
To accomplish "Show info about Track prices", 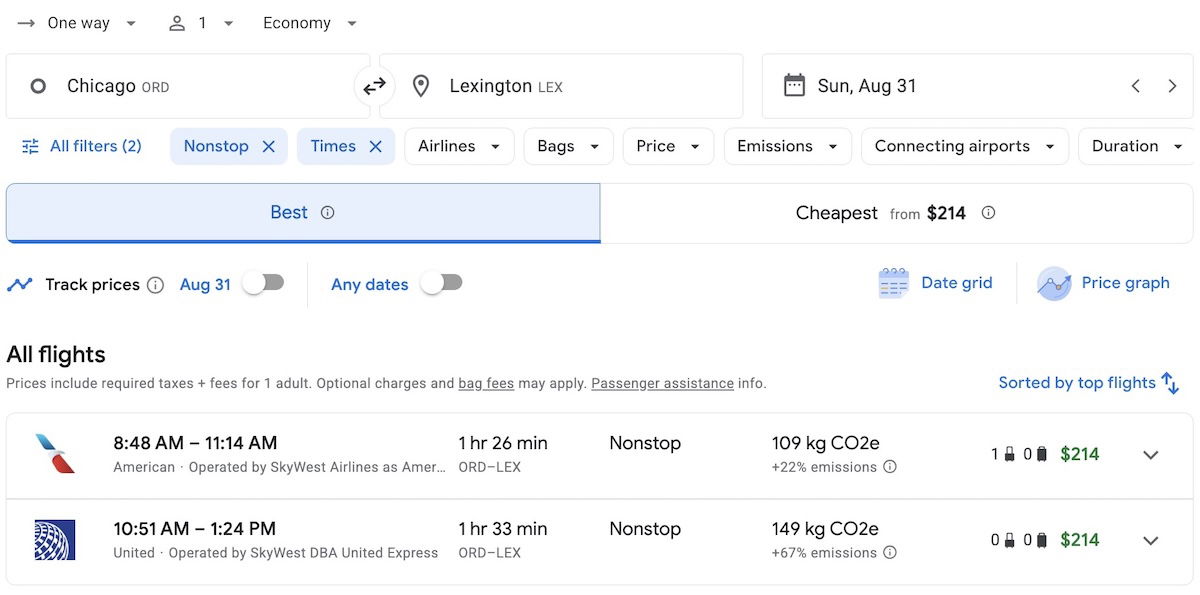I will click(x=155, y=285).
